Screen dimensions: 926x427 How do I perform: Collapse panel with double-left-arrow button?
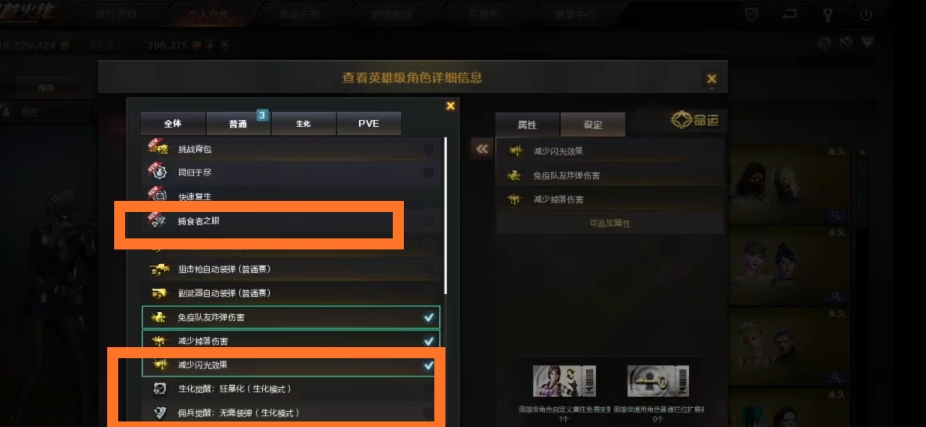[x=482, y=149]
